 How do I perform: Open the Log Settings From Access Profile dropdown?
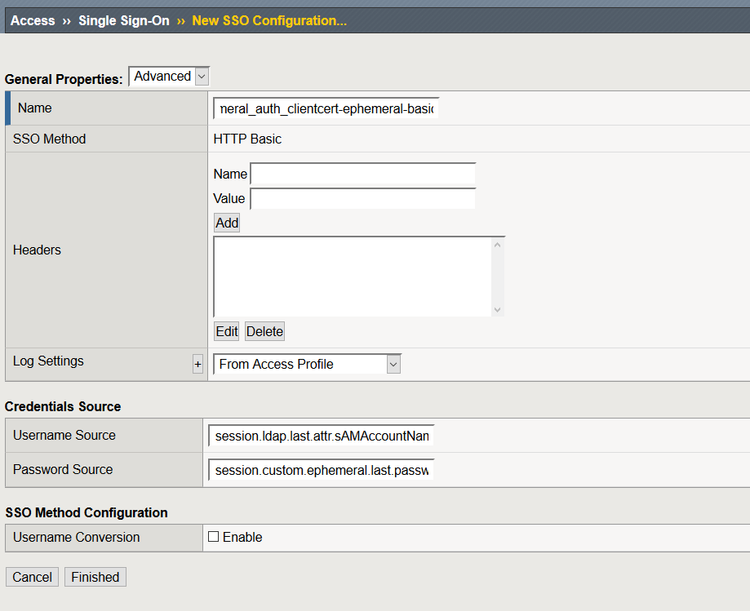click(307, 364)
